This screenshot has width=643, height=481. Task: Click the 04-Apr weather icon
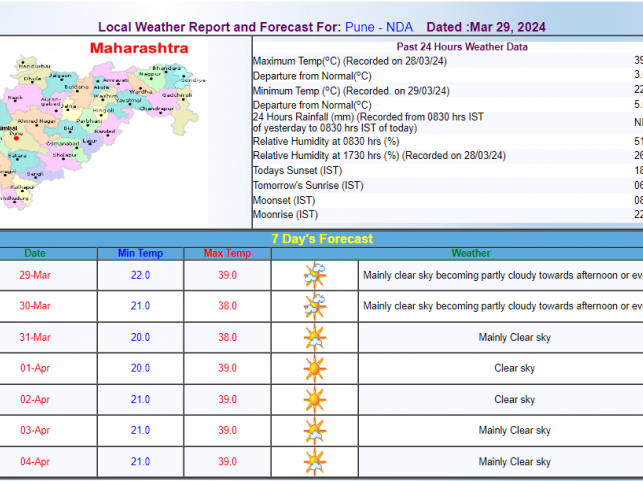(x=315, y=461)
